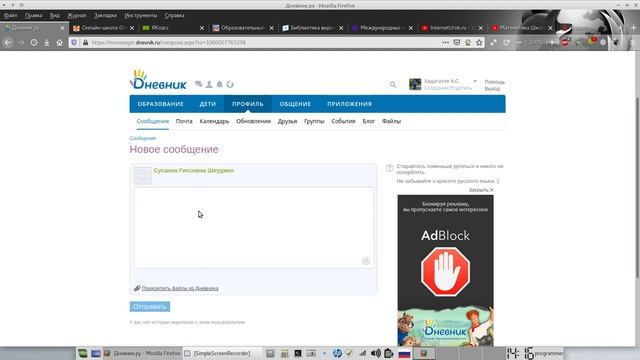Open the history clock icon in Firefox toolbar
This screenshot has height=360, width=640.
[34, 42]
